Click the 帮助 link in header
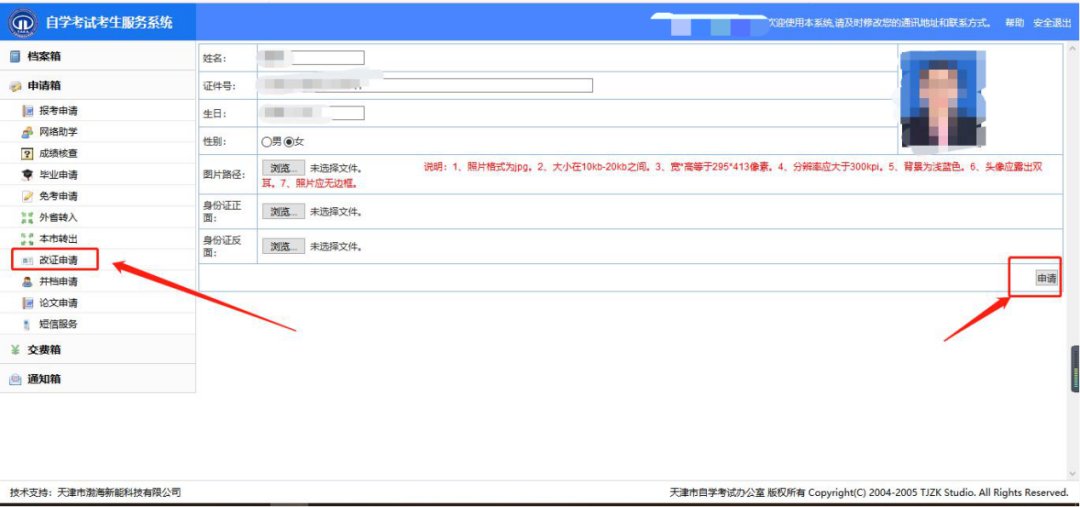1080x507 pixels. (x=1014, y=23)
